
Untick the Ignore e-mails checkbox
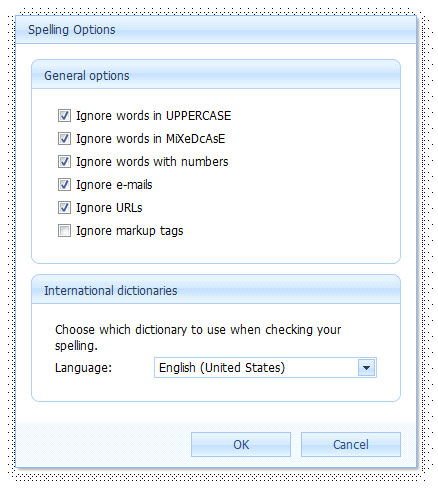point(64,185)
